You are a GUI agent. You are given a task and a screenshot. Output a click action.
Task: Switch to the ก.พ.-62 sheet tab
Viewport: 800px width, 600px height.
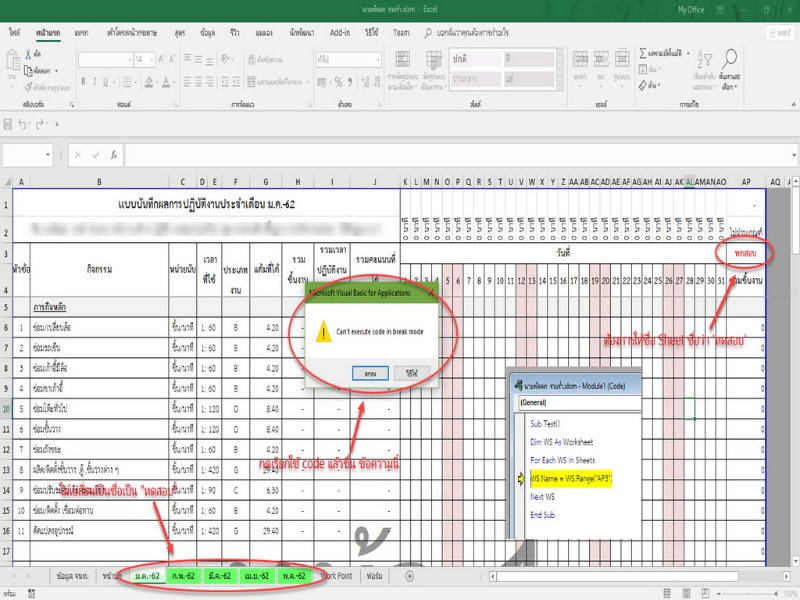[184, 576]
